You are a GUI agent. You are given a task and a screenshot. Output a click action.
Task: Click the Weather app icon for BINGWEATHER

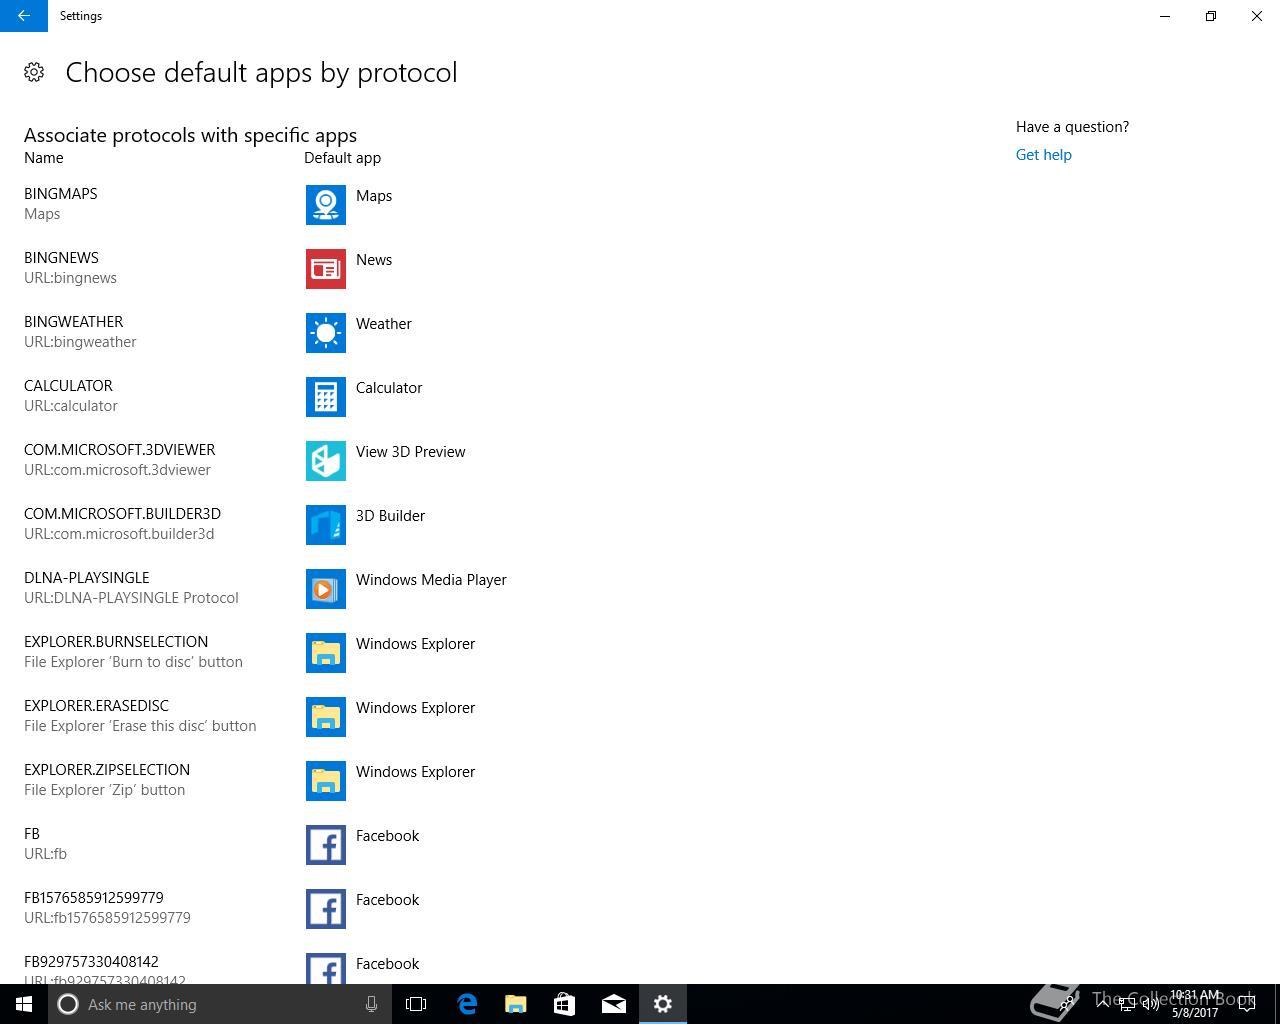(326, 333)
